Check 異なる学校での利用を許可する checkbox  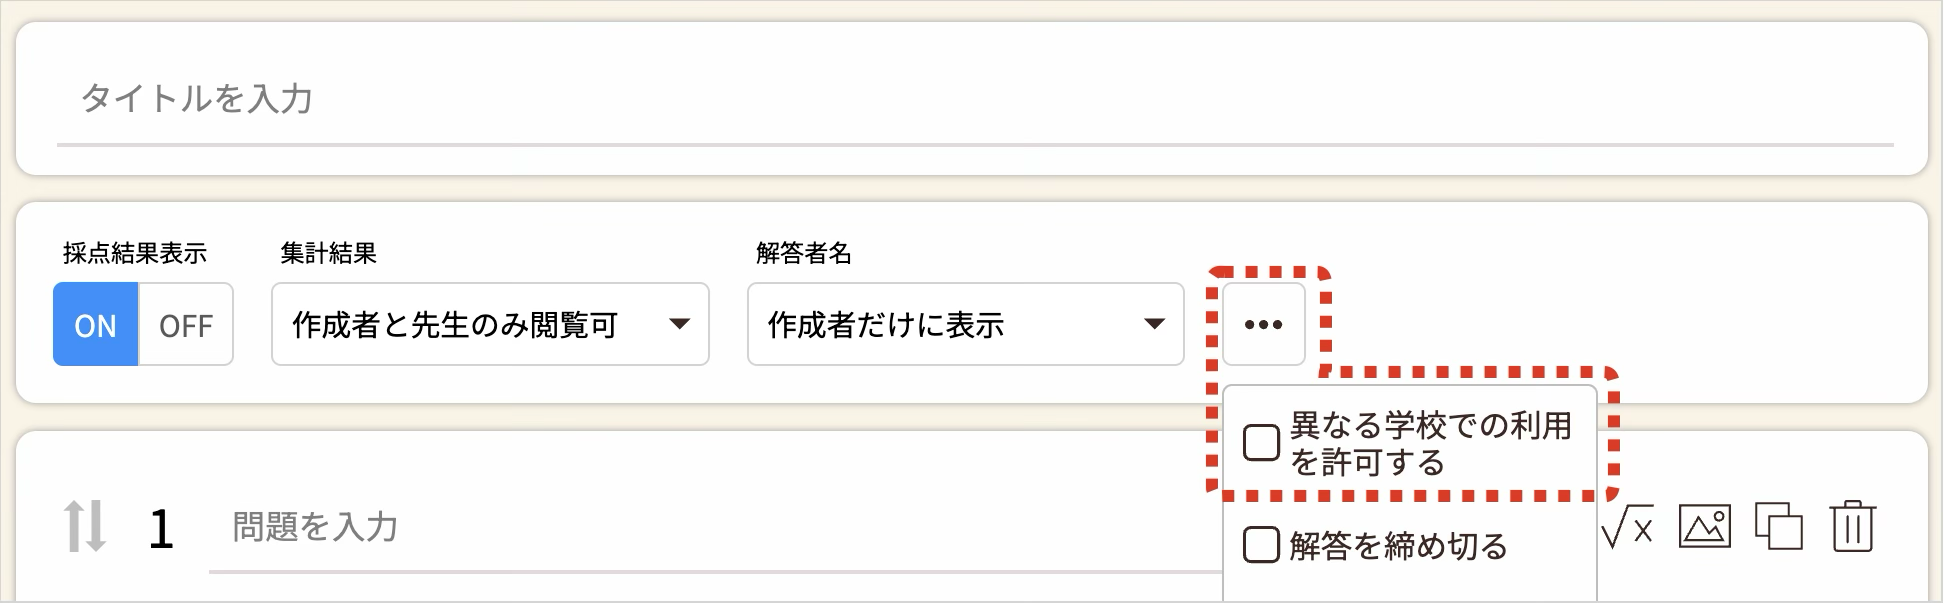(1261, 443)
